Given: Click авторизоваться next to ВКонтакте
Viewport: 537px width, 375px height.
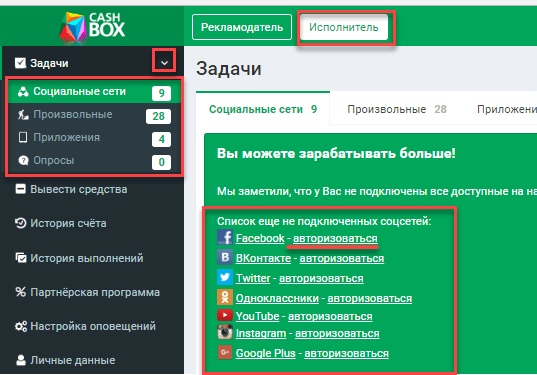Looking at the screenshot, I should pos(342,258).
